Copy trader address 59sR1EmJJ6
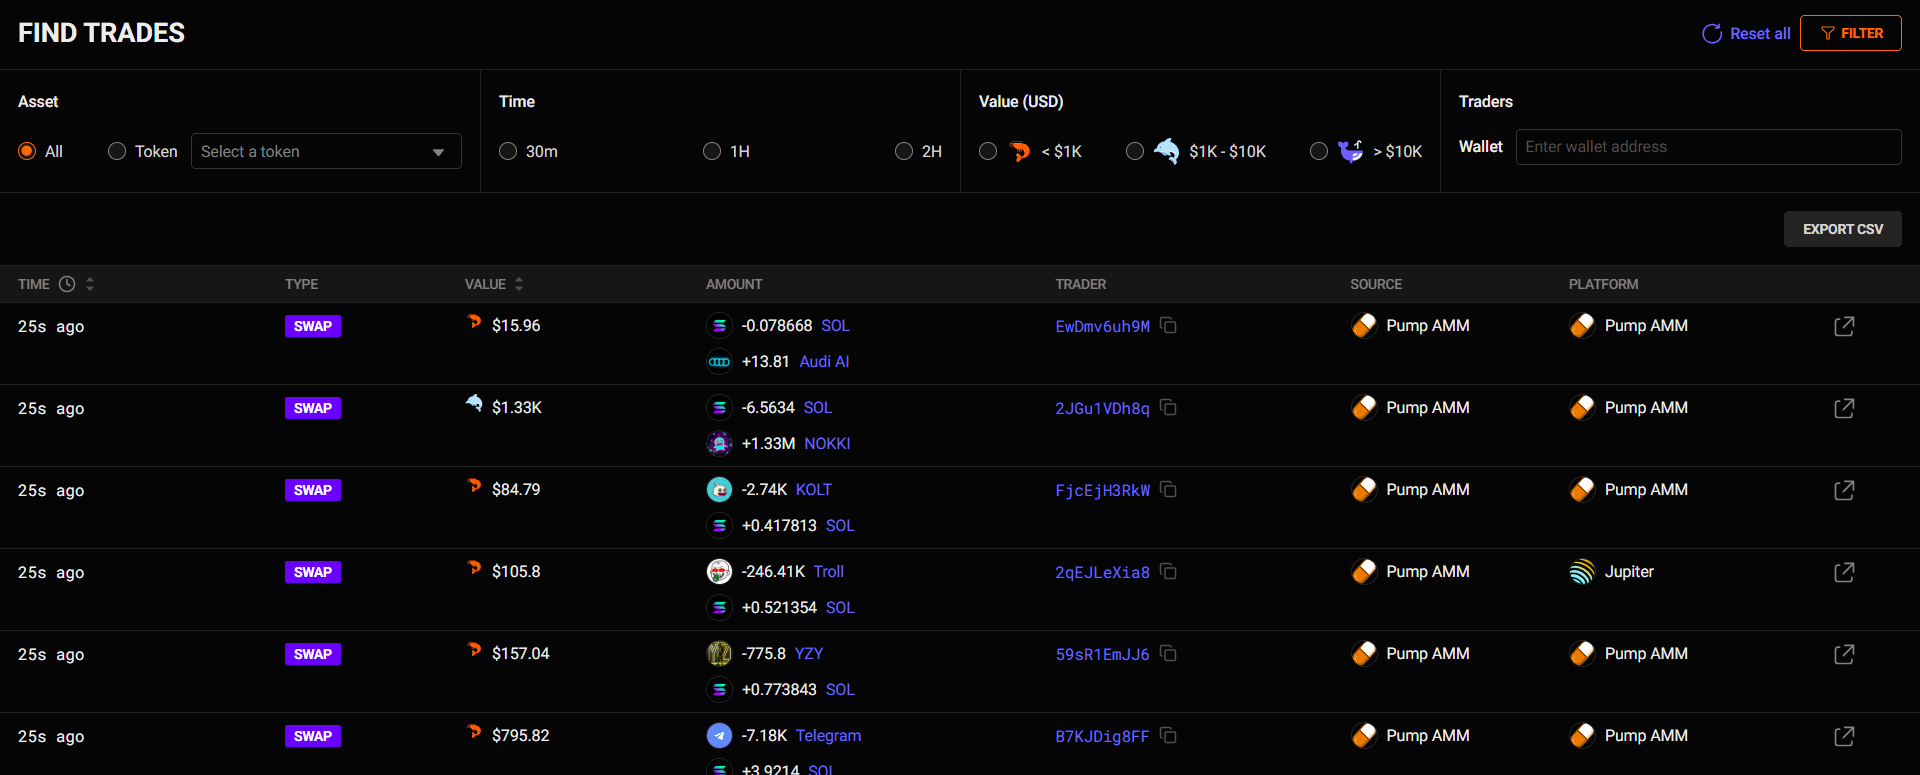Image resolution: width=1920 pixels, height=775 pixels. (1168, 654)
